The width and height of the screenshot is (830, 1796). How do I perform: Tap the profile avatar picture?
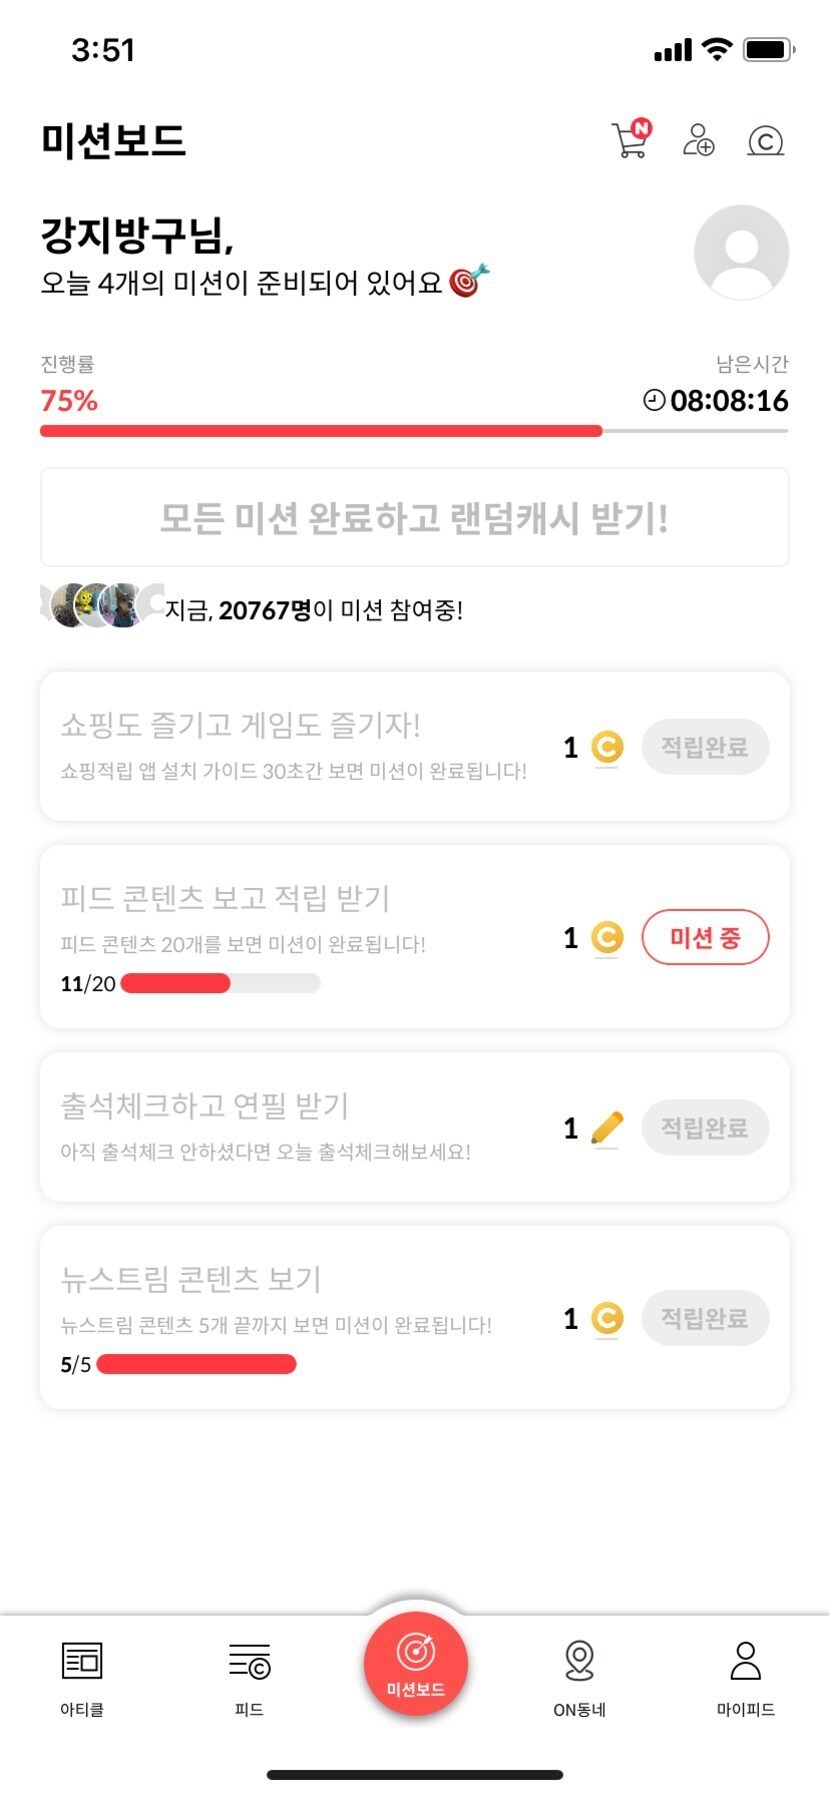(741, 252)
